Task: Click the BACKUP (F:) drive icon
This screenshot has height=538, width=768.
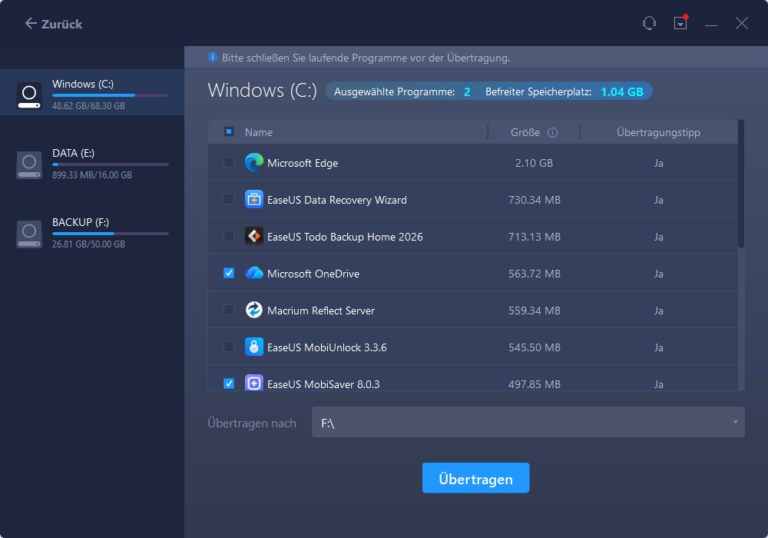Action: click(x=29, y=234)
